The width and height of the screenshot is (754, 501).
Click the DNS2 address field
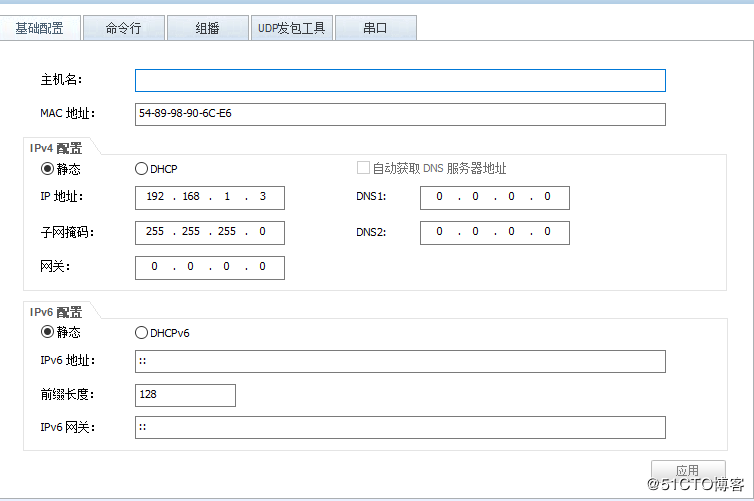click(495, 233)
